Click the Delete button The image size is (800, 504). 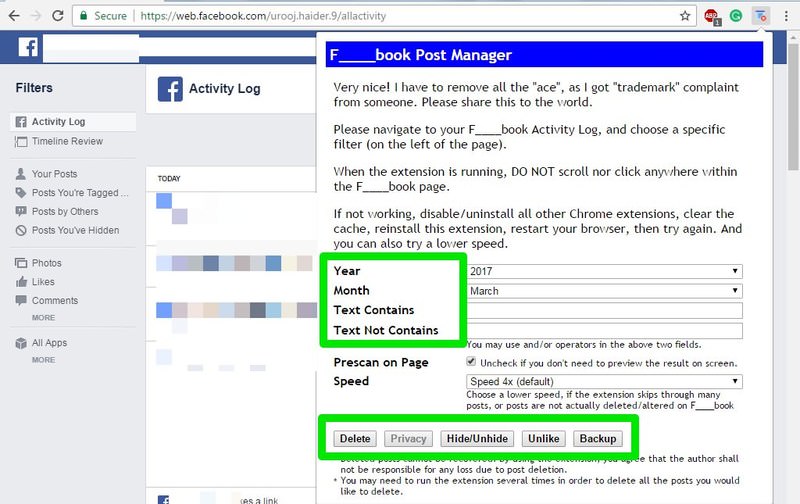pos(355,439)
